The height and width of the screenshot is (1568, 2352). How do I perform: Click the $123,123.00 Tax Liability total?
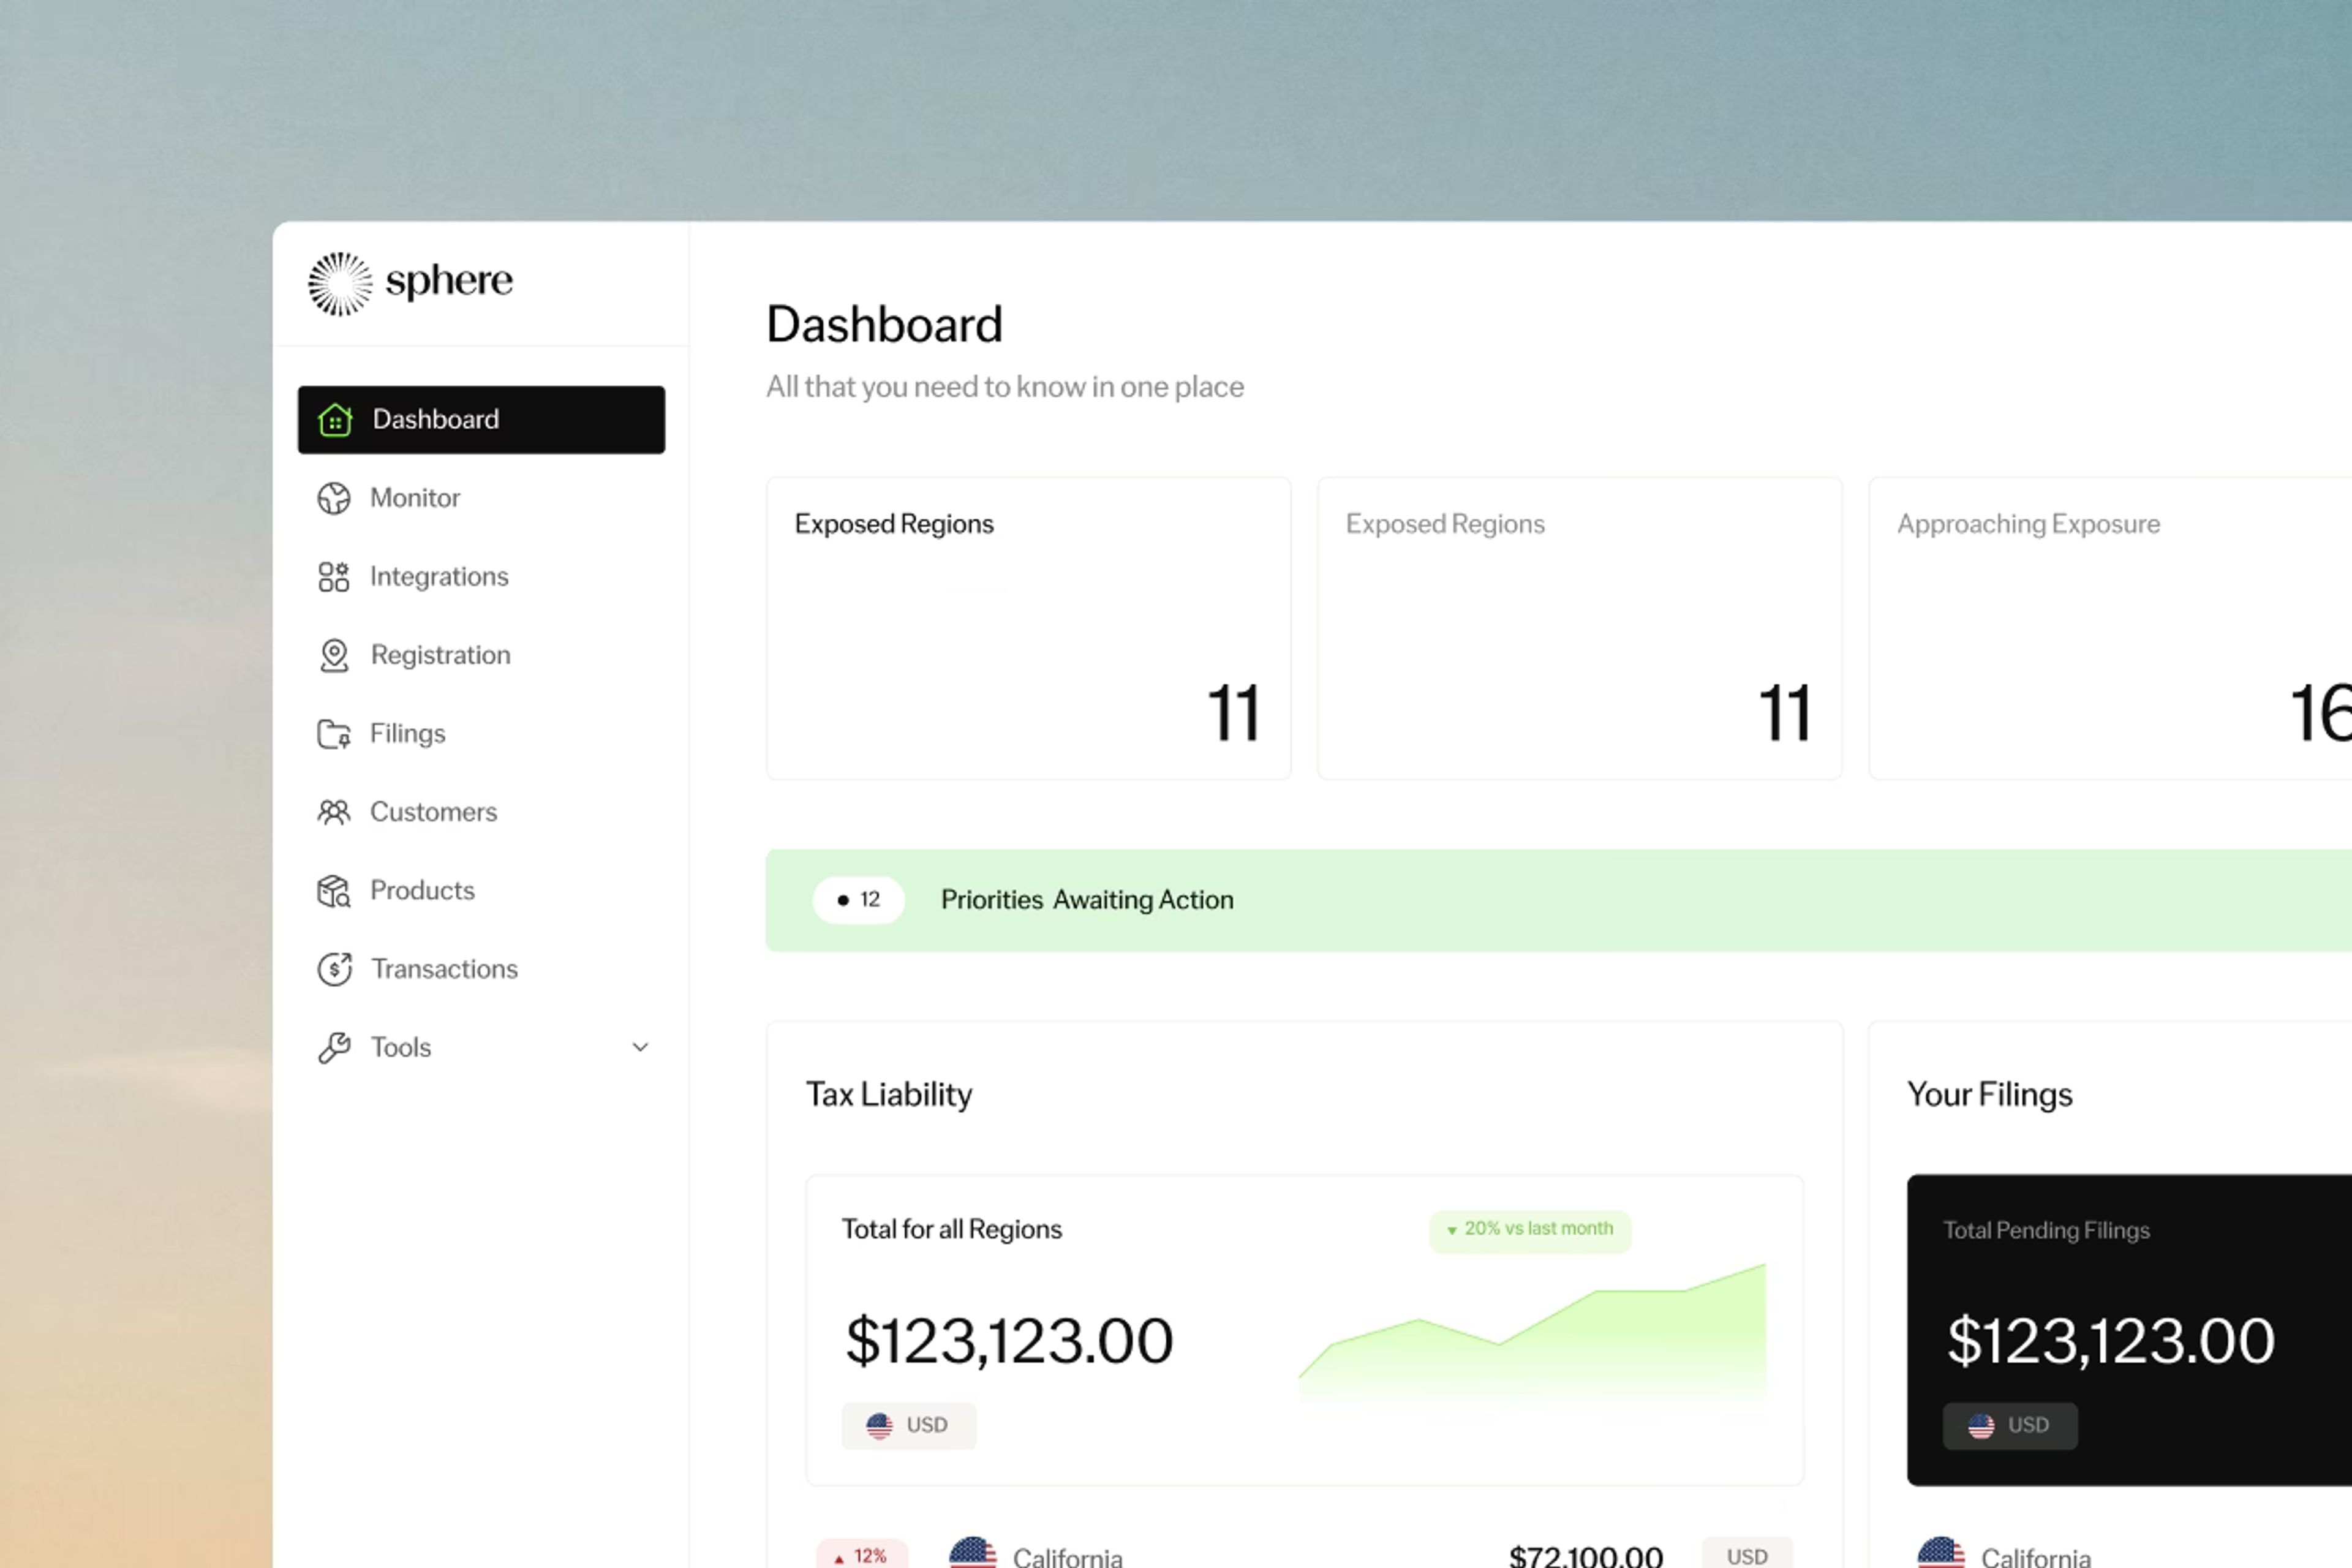point(1009,1341)
